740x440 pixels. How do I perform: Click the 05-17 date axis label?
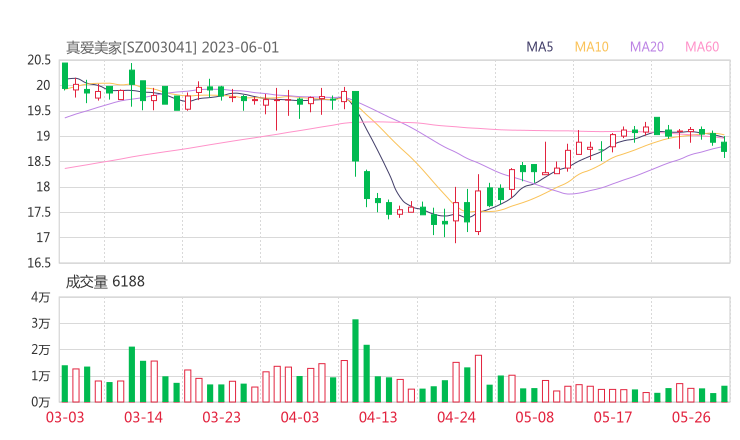(613, 417)
